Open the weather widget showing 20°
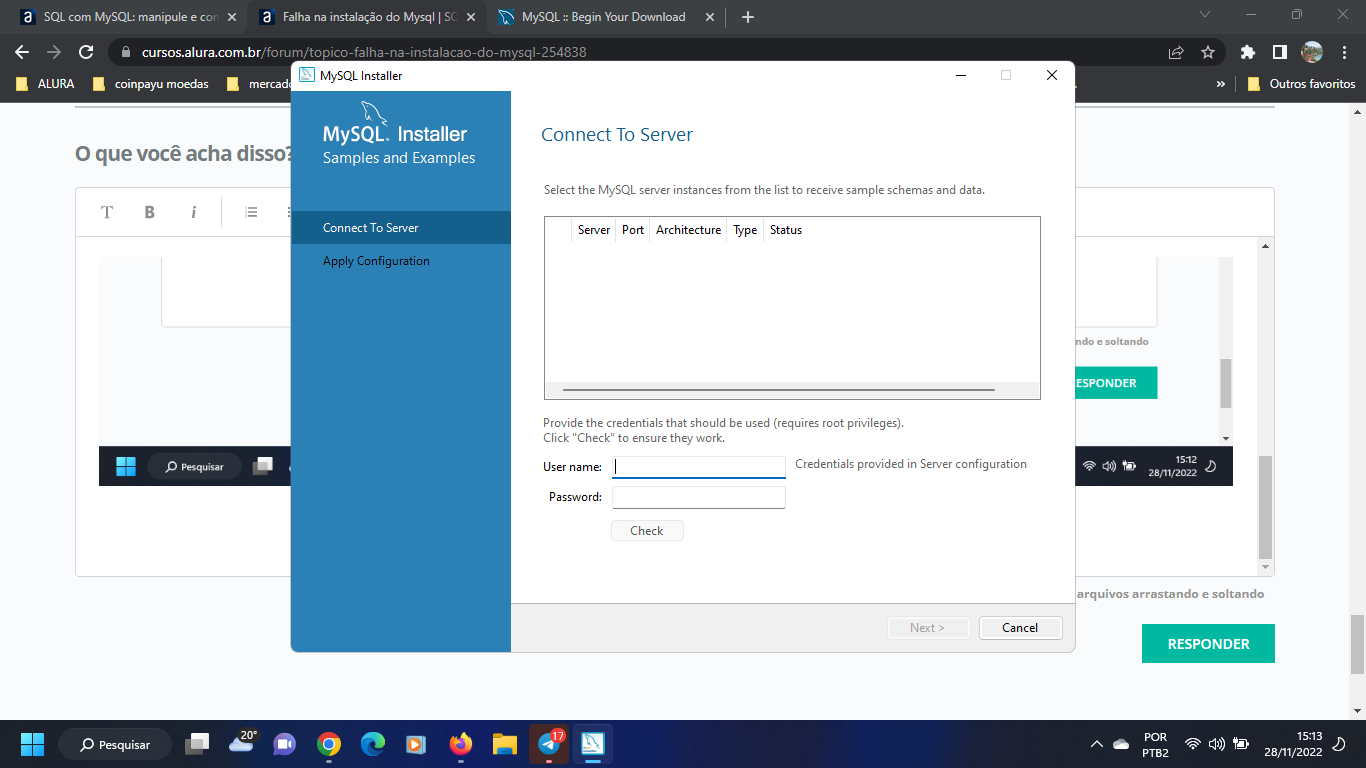Screen dimensions: 1366x768 tap(243, 742)
